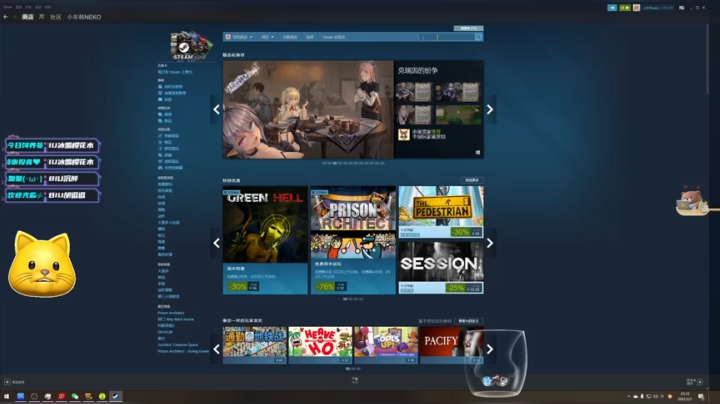Open 由鉴赏家推荐 in the sidebar
This screenshot has width=720, height=404.
175,93
